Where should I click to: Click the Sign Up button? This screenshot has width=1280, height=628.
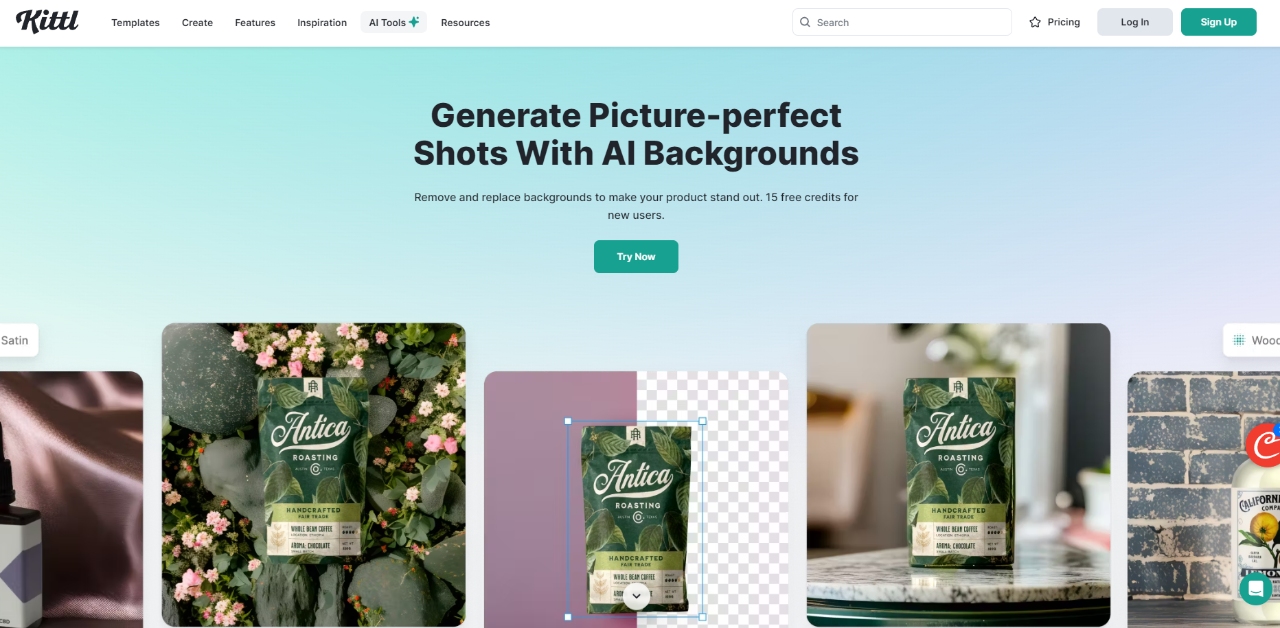1218,22
